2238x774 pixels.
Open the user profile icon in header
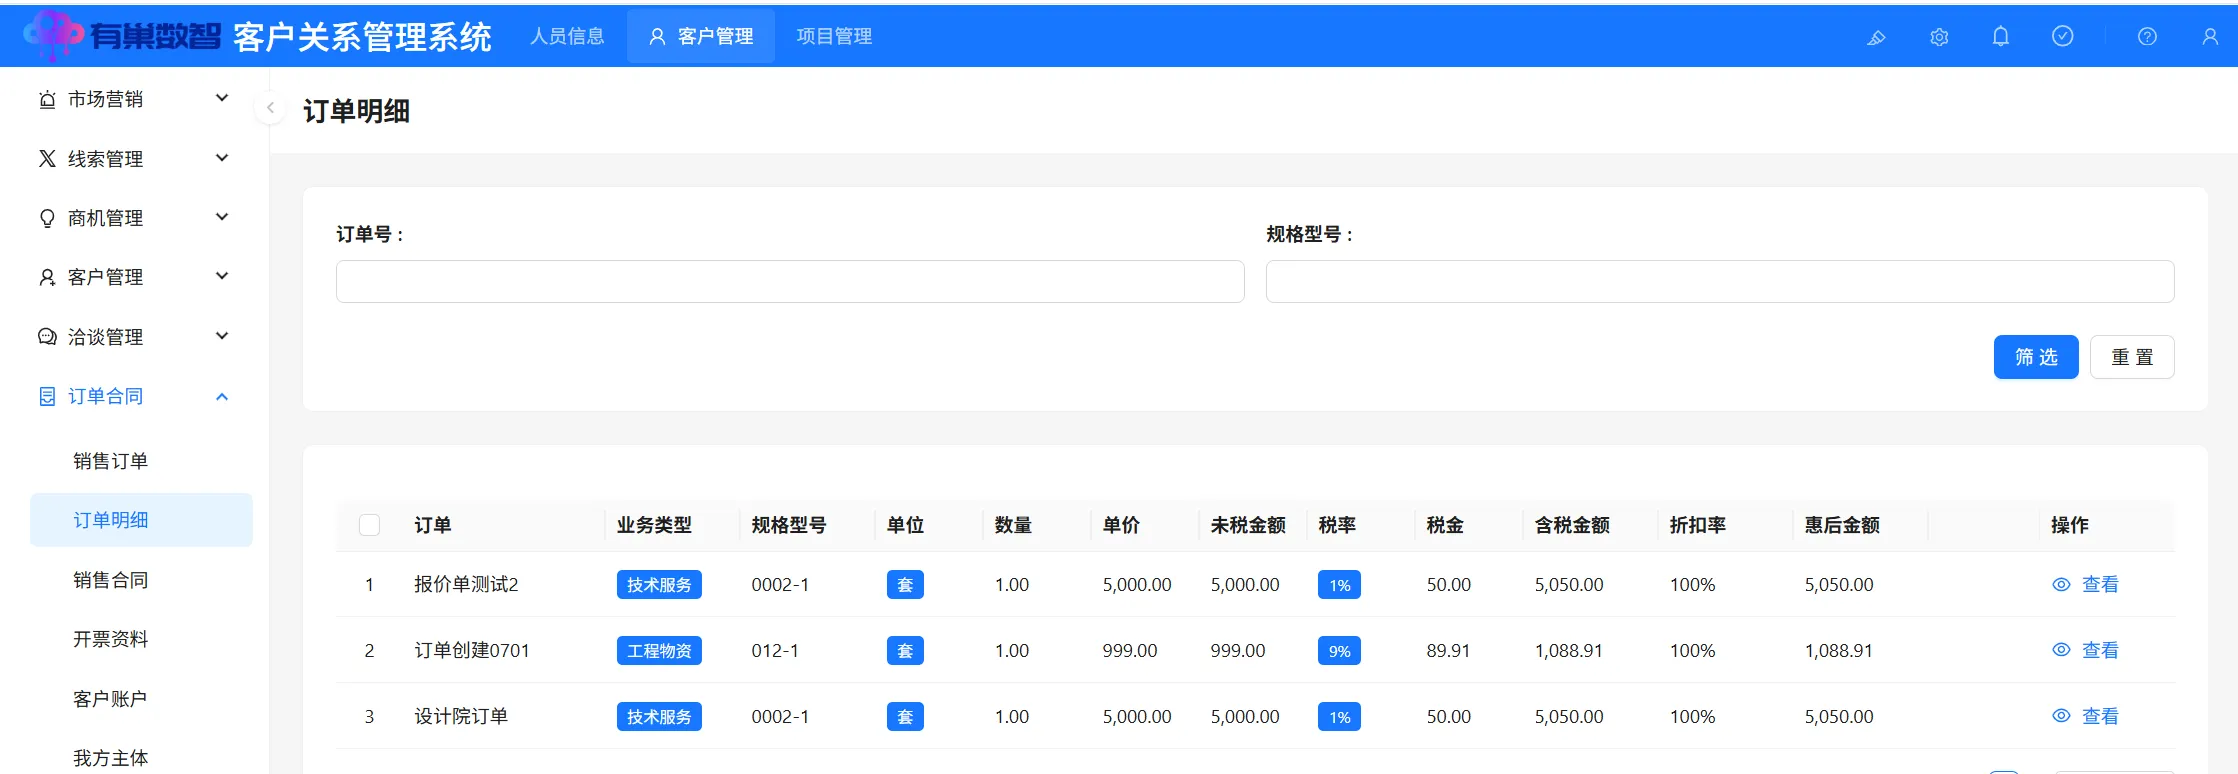2210,36
